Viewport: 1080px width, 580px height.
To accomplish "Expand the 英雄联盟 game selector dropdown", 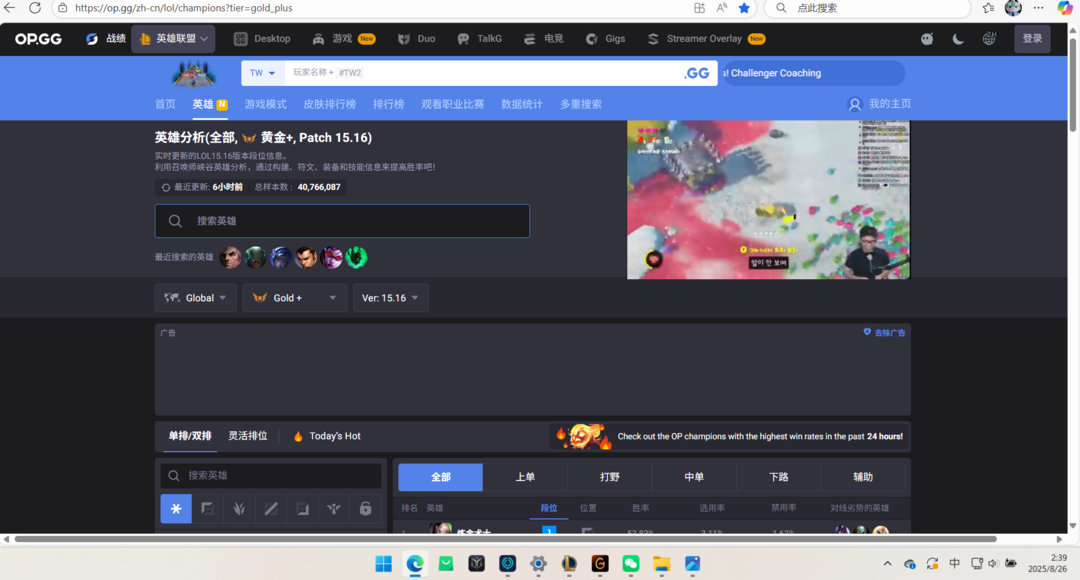I will (174, 39).
